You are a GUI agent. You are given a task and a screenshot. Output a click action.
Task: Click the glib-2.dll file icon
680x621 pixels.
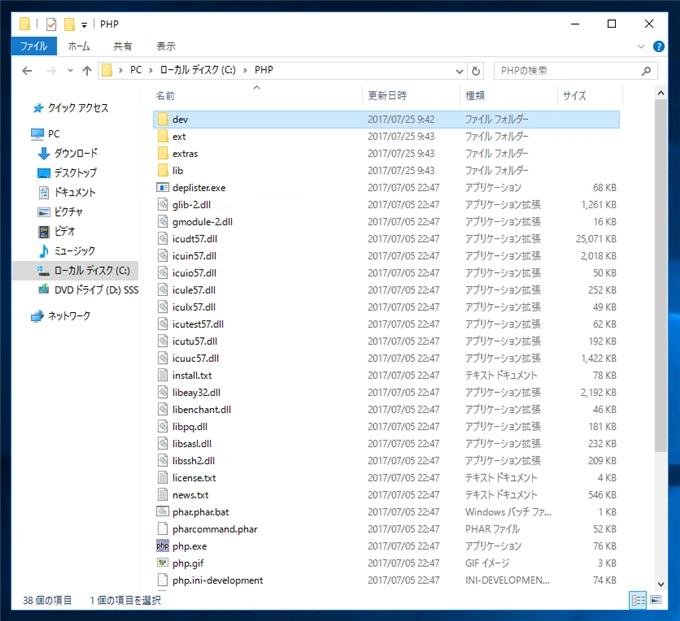(x=163, y=205)
